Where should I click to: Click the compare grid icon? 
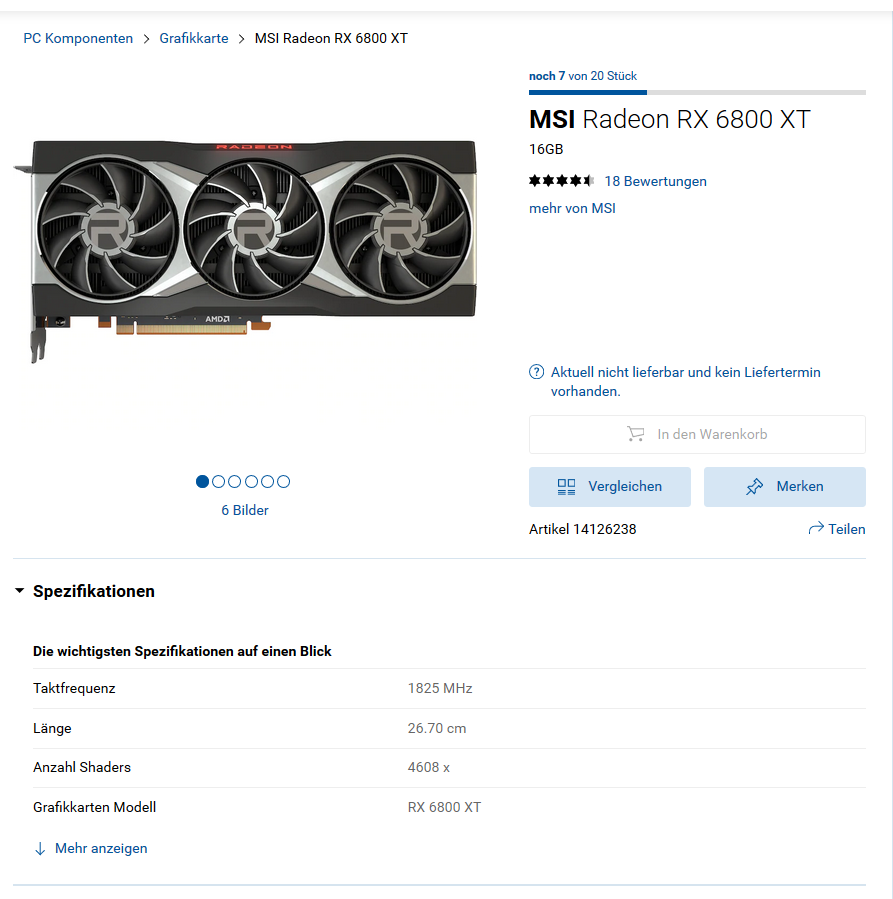click(566, 487)
